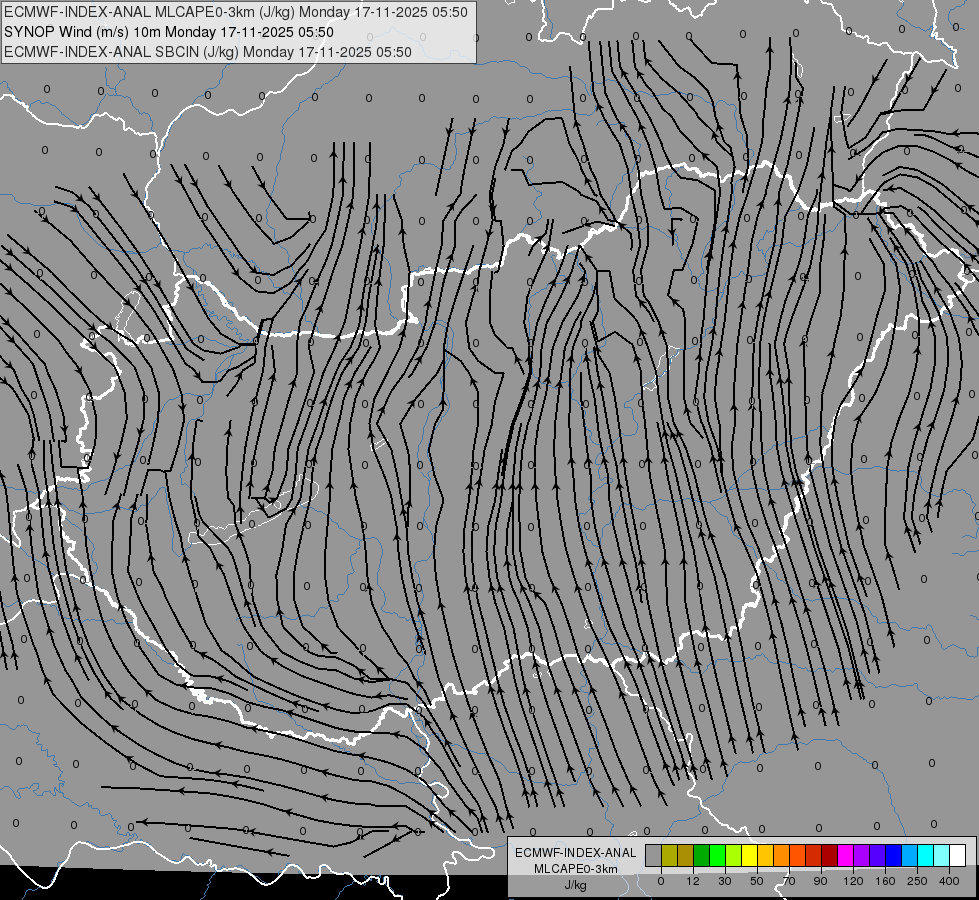Pick the indigo-violet legend swatch before 160

pyautogui.click(x=878, y=855)
